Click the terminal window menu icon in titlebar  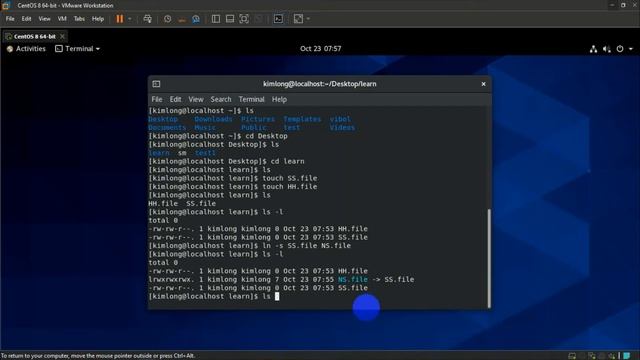(156, 84)
